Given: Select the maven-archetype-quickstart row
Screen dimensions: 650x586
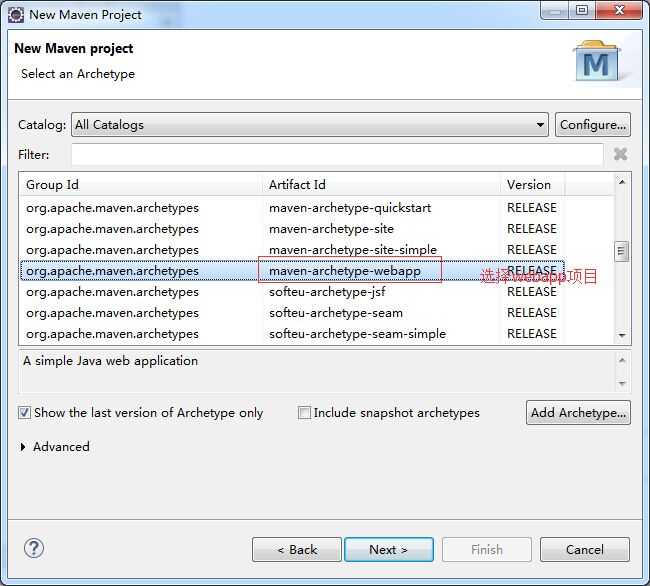Looking at the screenshot, I should coord(292,208).
